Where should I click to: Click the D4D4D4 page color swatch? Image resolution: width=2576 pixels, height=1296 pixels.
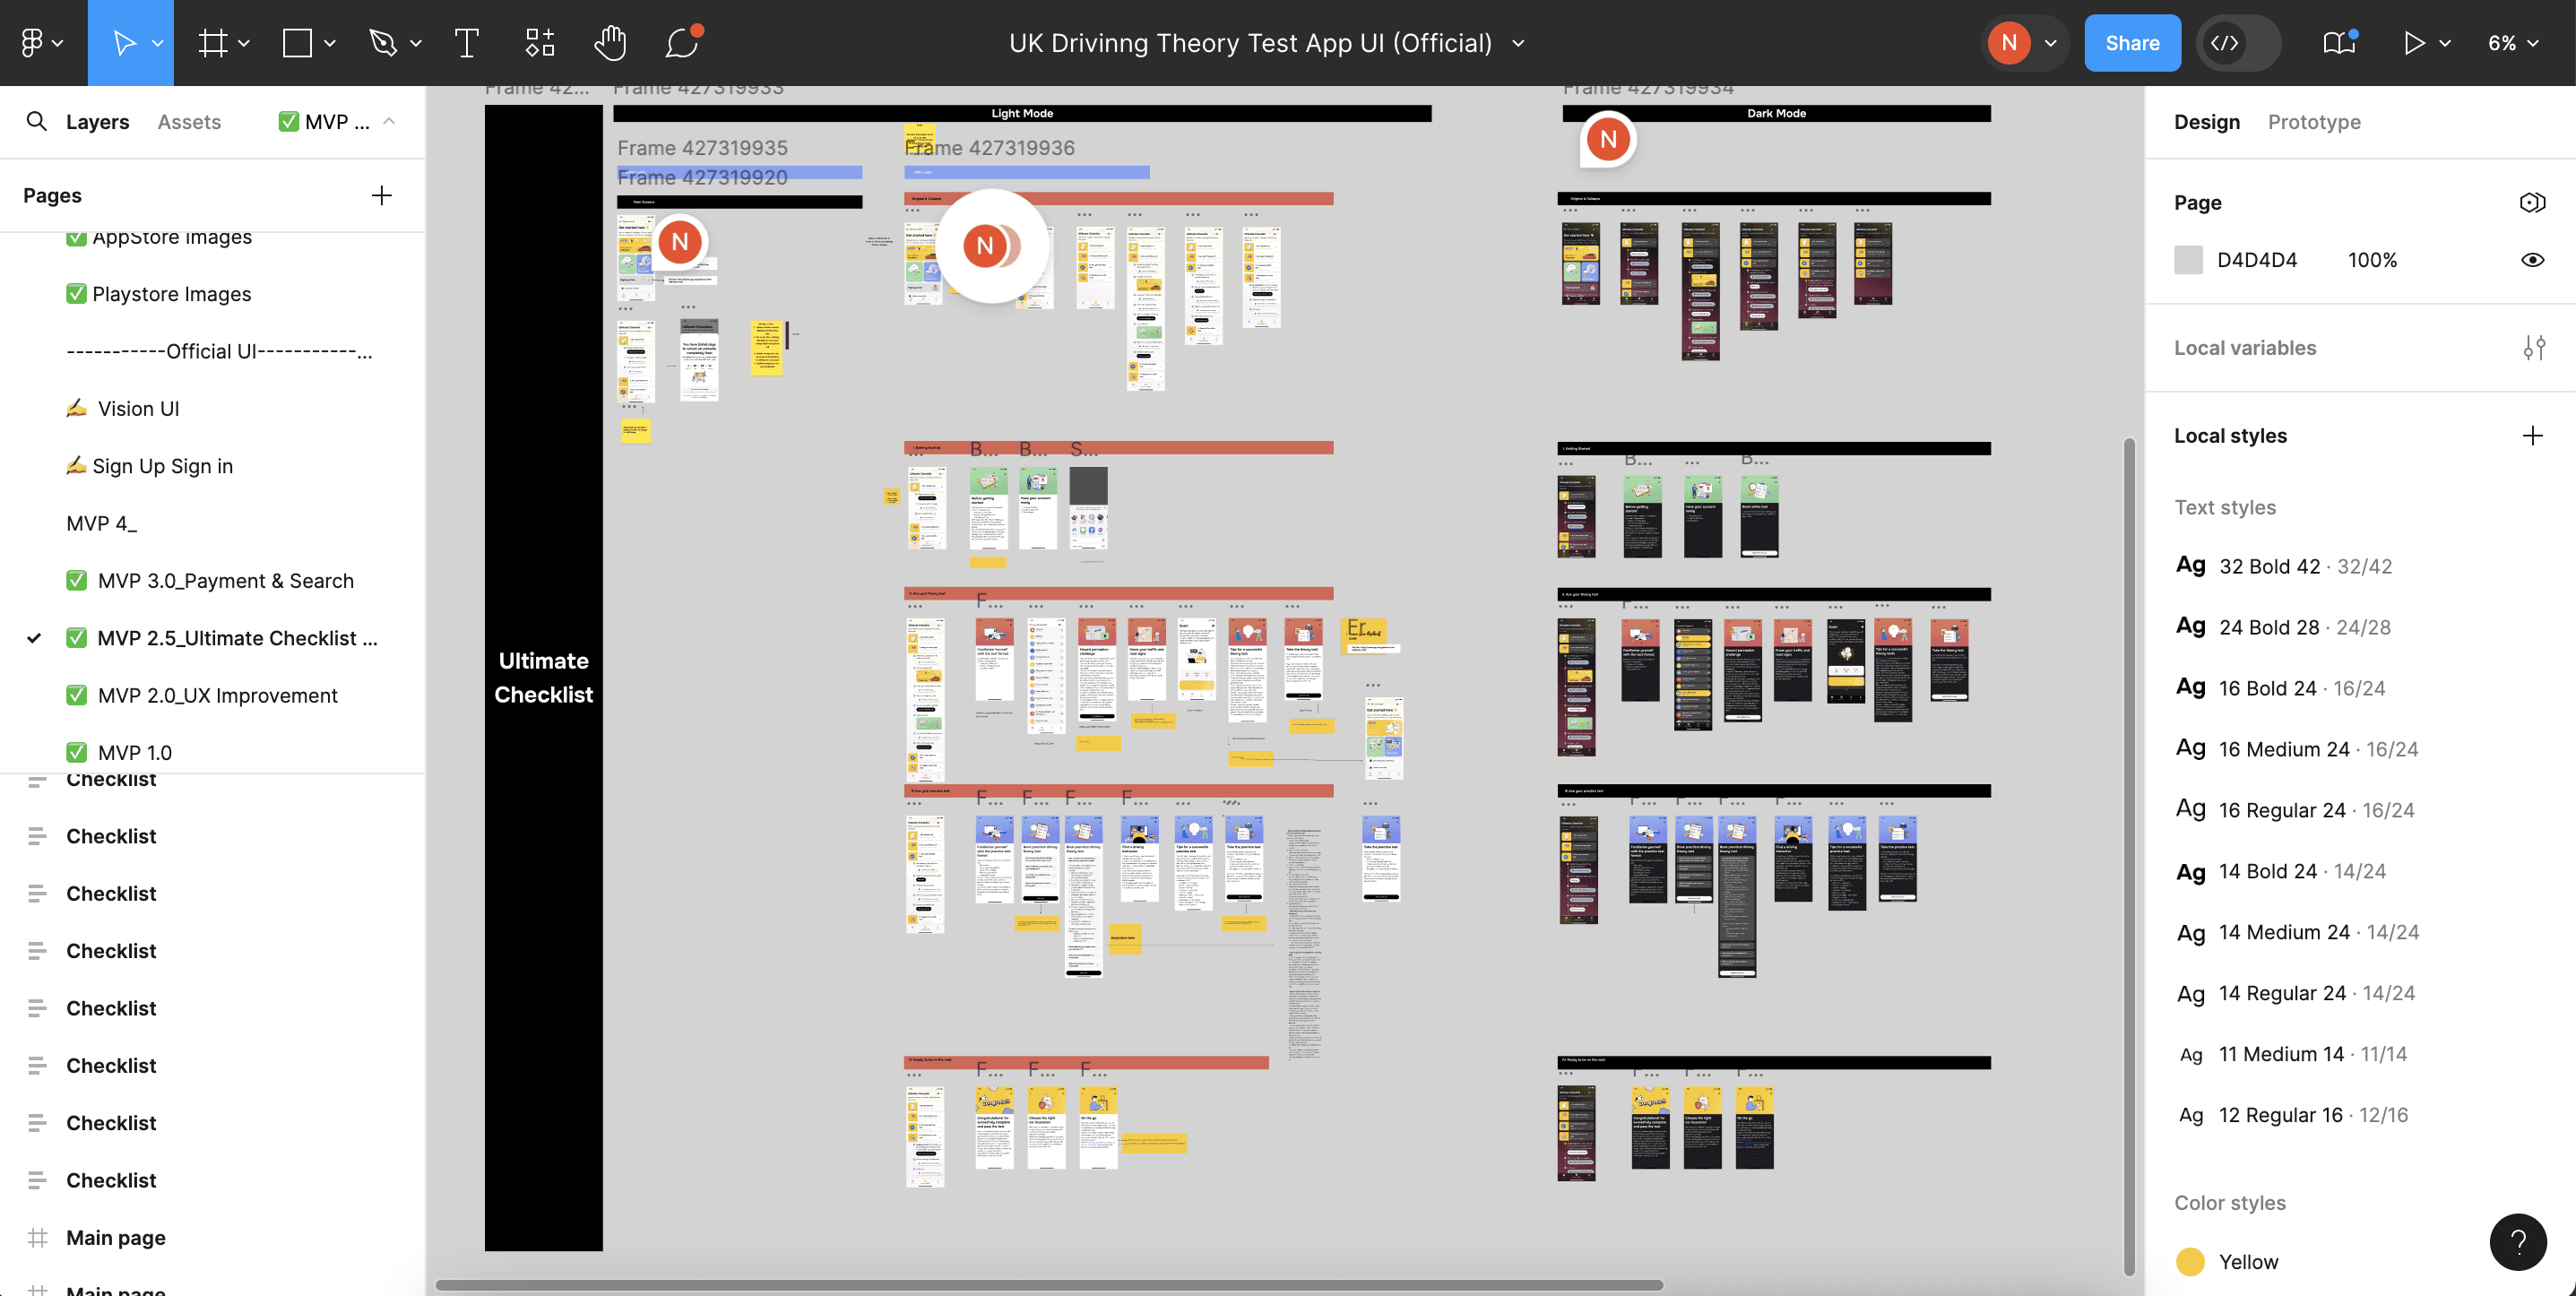click(x=2188, y=260)
